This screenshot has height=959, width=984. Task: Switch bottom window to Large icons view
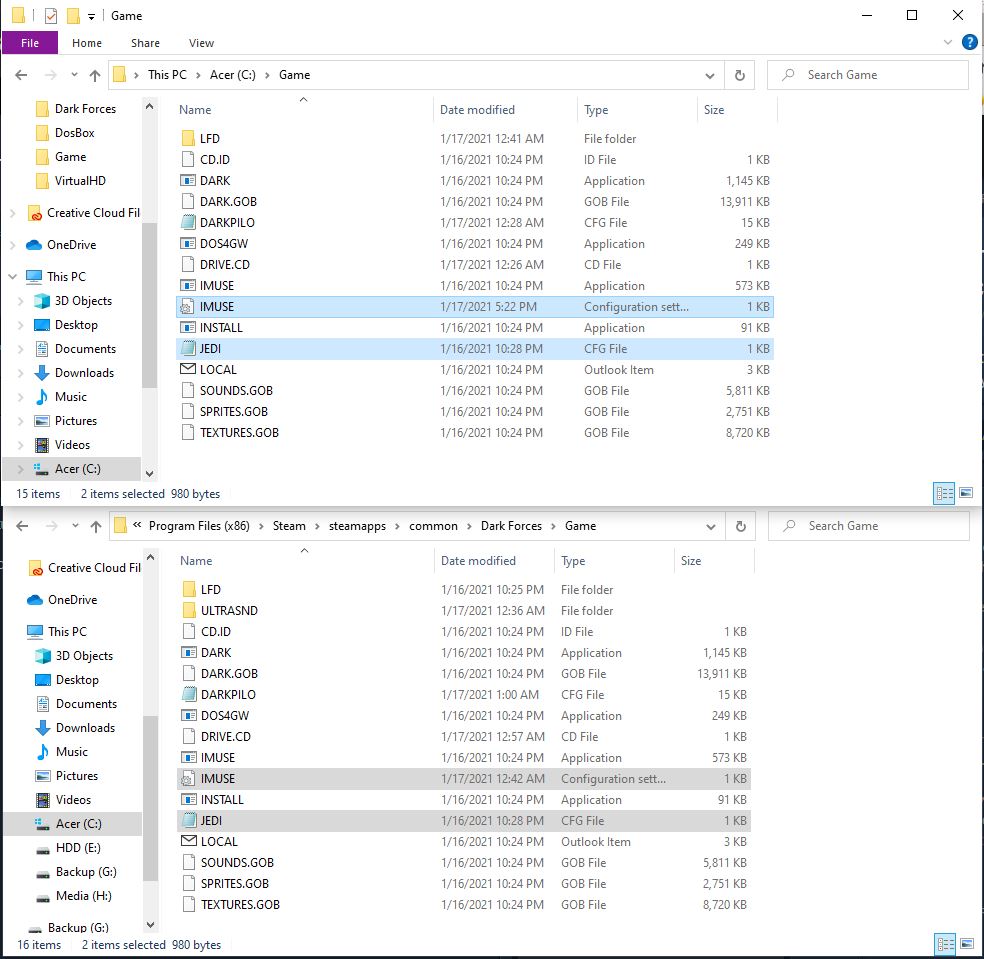966,943
